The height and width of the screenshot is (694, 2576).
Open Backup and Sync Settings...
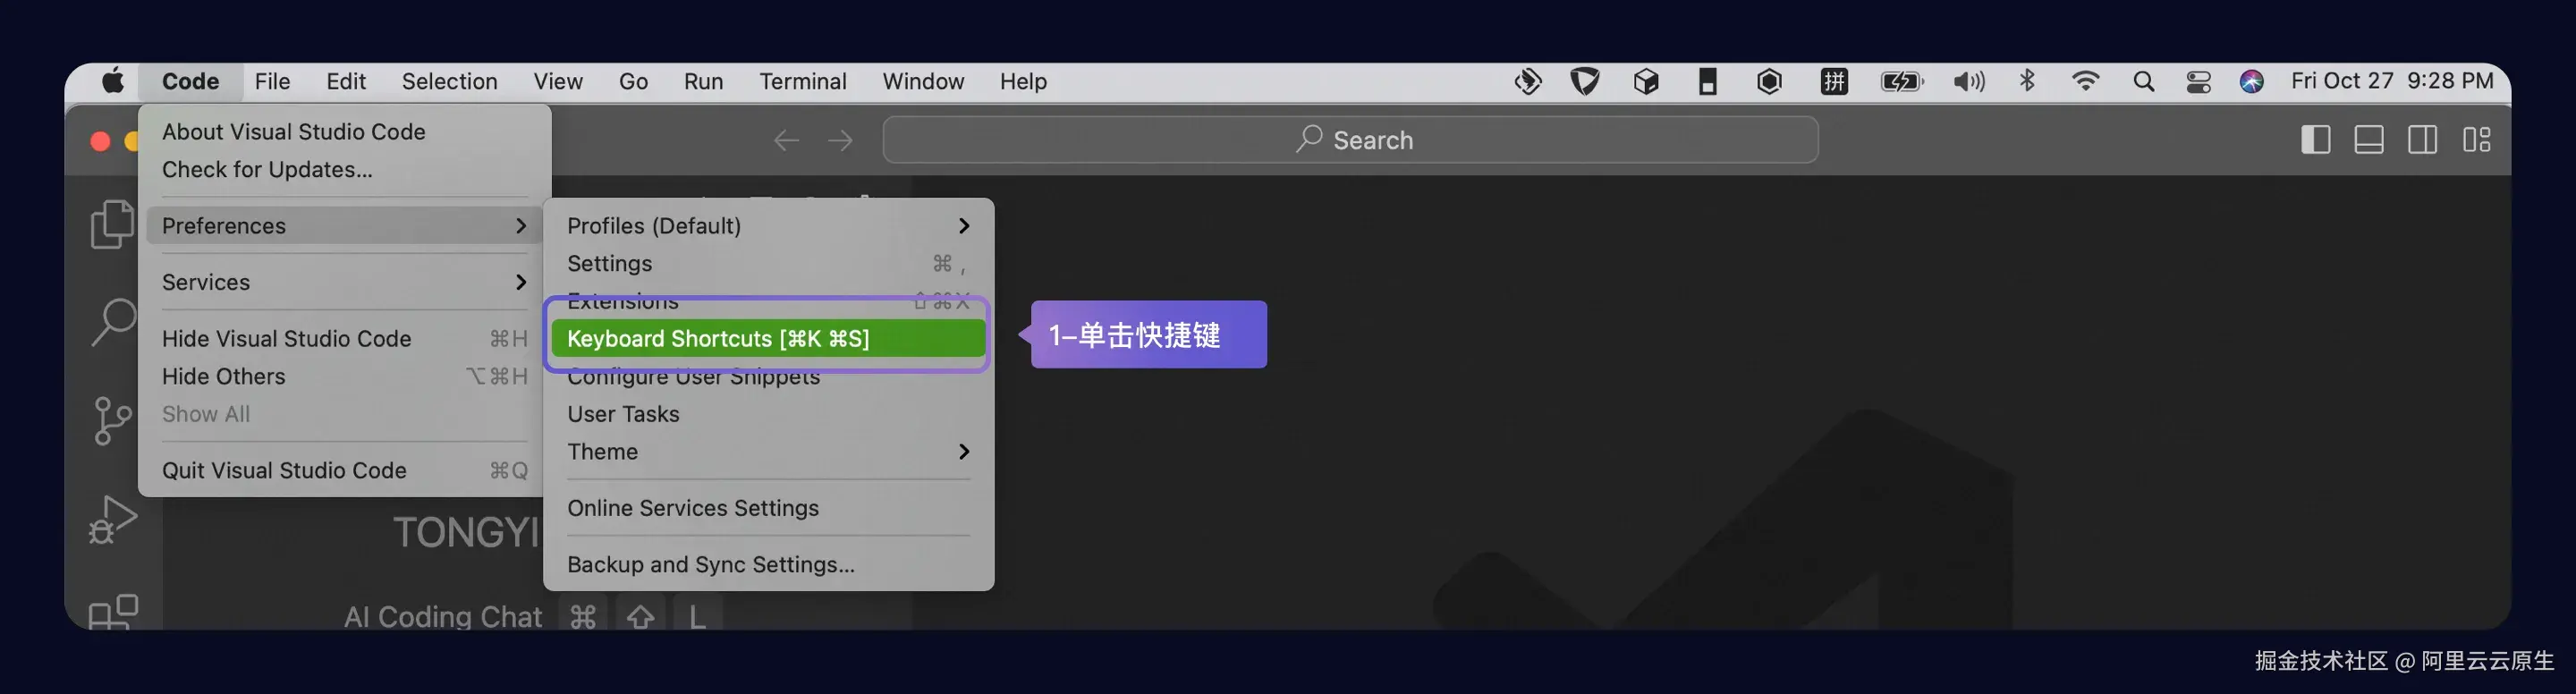tap(768, 565)
